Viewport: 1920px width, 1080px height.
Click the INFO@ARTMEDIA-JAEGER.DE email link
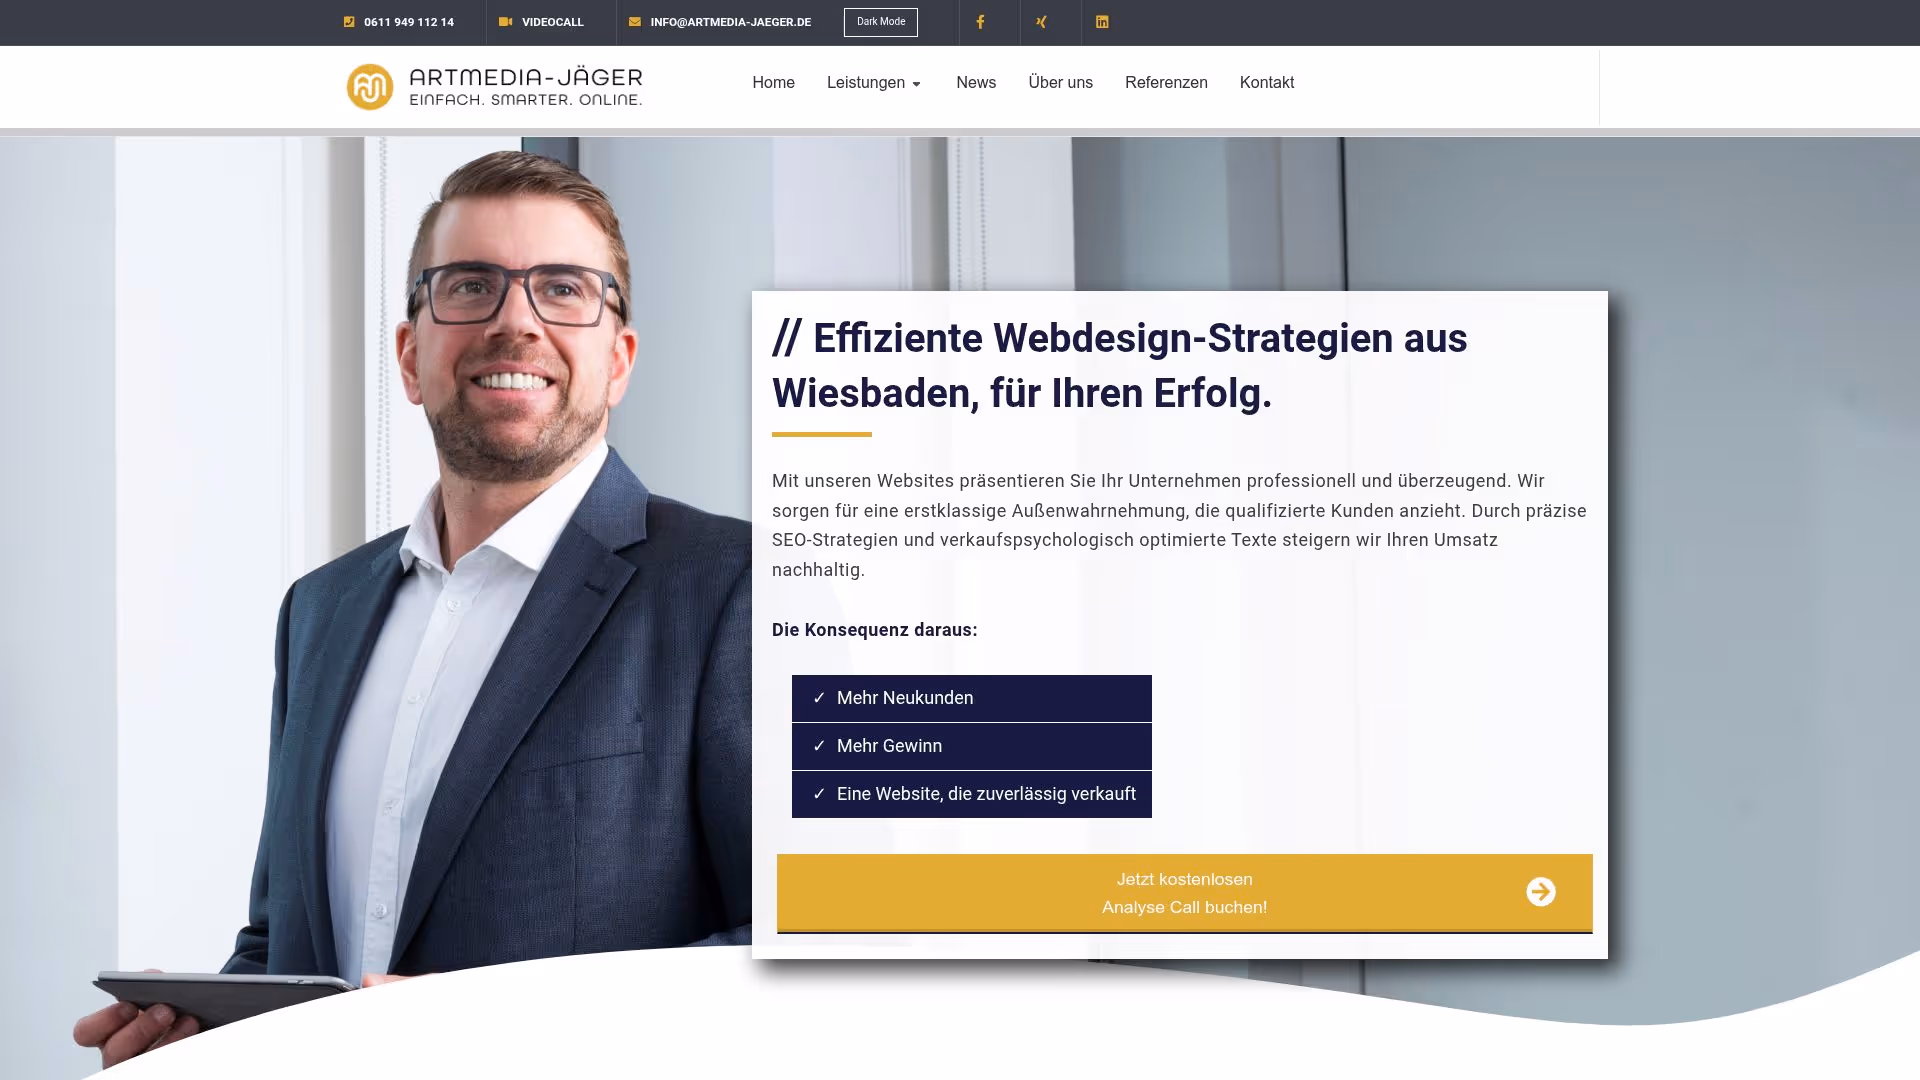point(730,22)
